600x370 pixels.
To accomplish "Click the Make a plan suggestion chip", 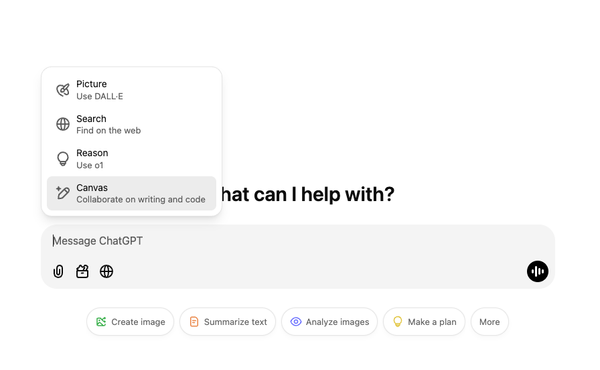I will [424, 322].
